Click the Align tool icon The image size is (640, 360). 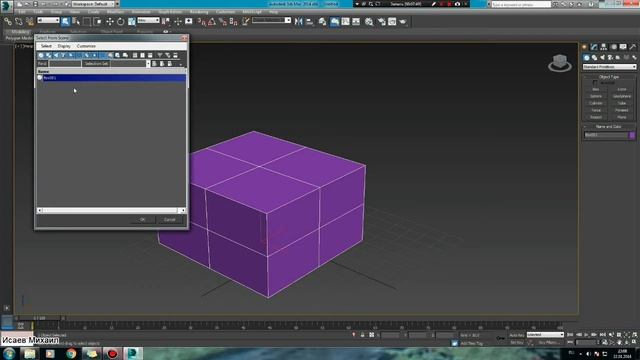pyautogui.click(x=309, y=21)
